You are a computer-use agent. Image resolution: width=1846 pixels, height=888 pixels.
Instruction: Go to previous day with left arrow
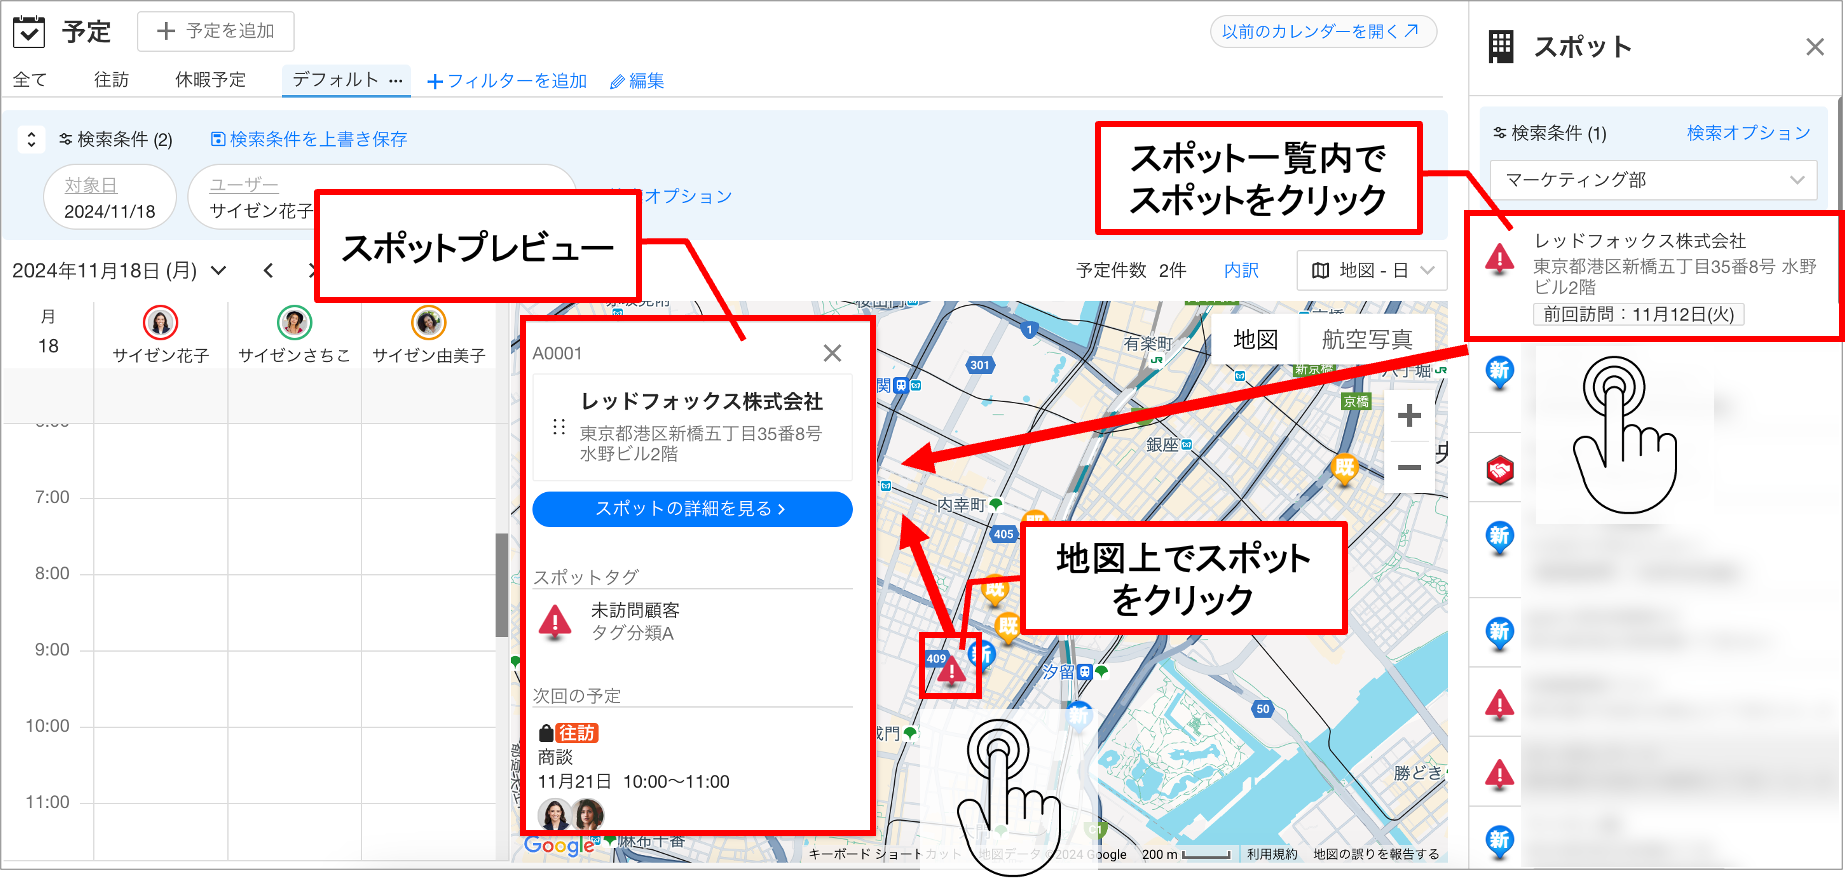[268, 270]
